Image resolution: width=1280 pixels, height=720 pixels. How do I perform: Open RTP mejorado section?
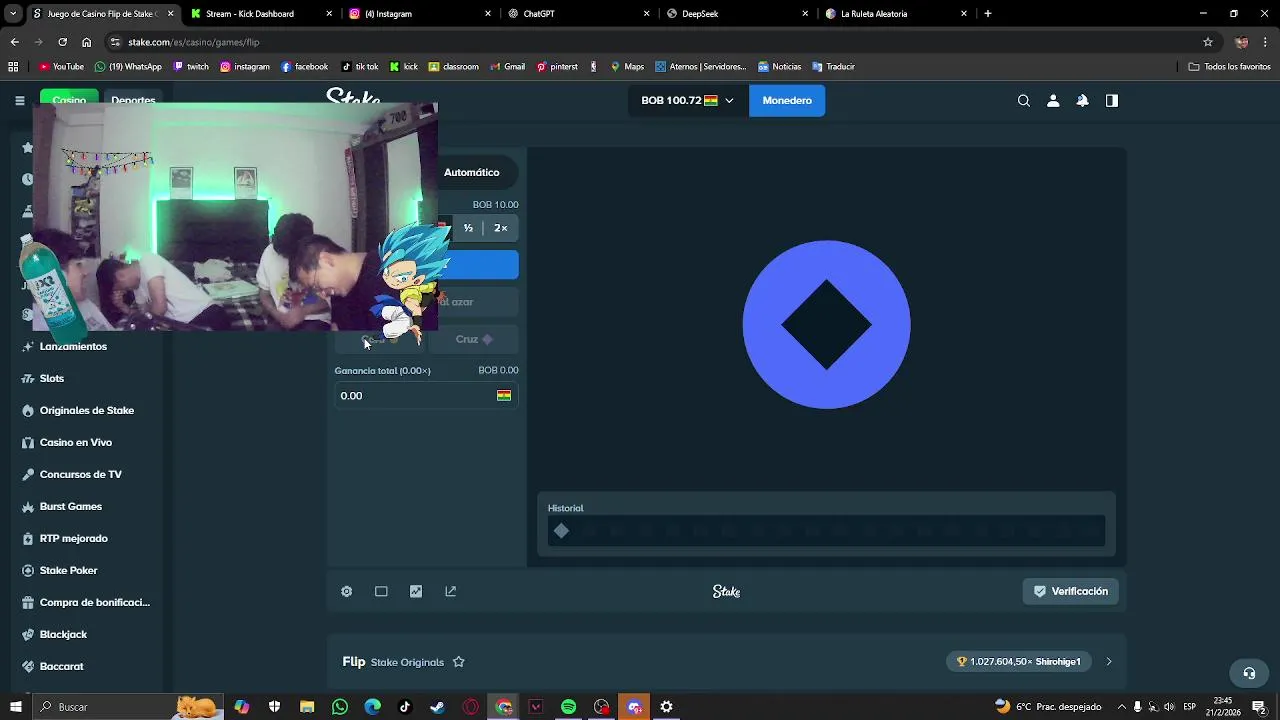click(73, 538)
